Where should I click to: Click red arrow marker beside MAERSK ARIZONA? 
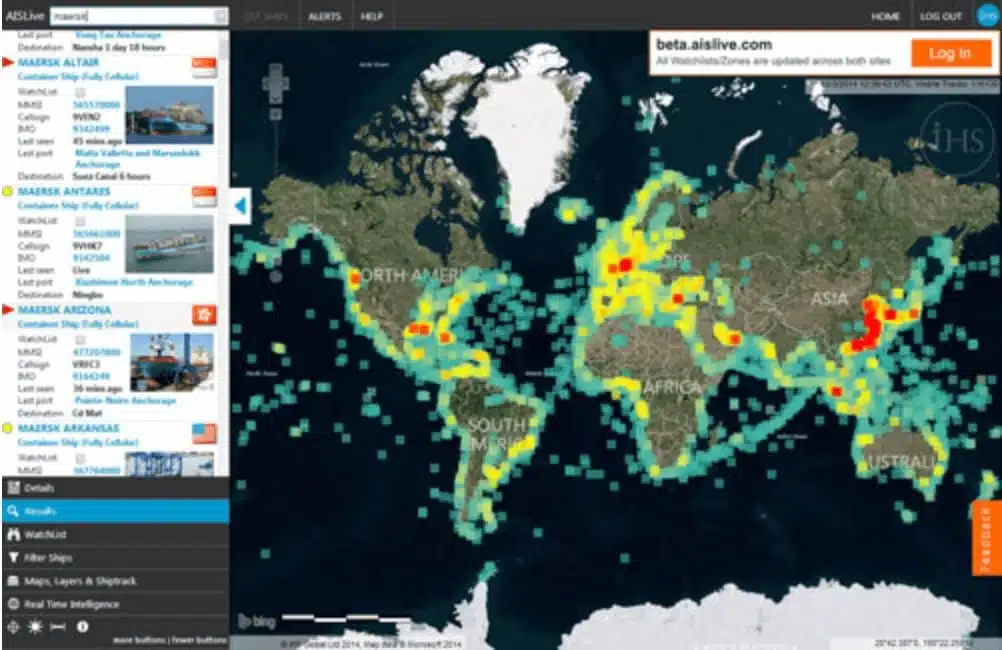pos(8,310)
